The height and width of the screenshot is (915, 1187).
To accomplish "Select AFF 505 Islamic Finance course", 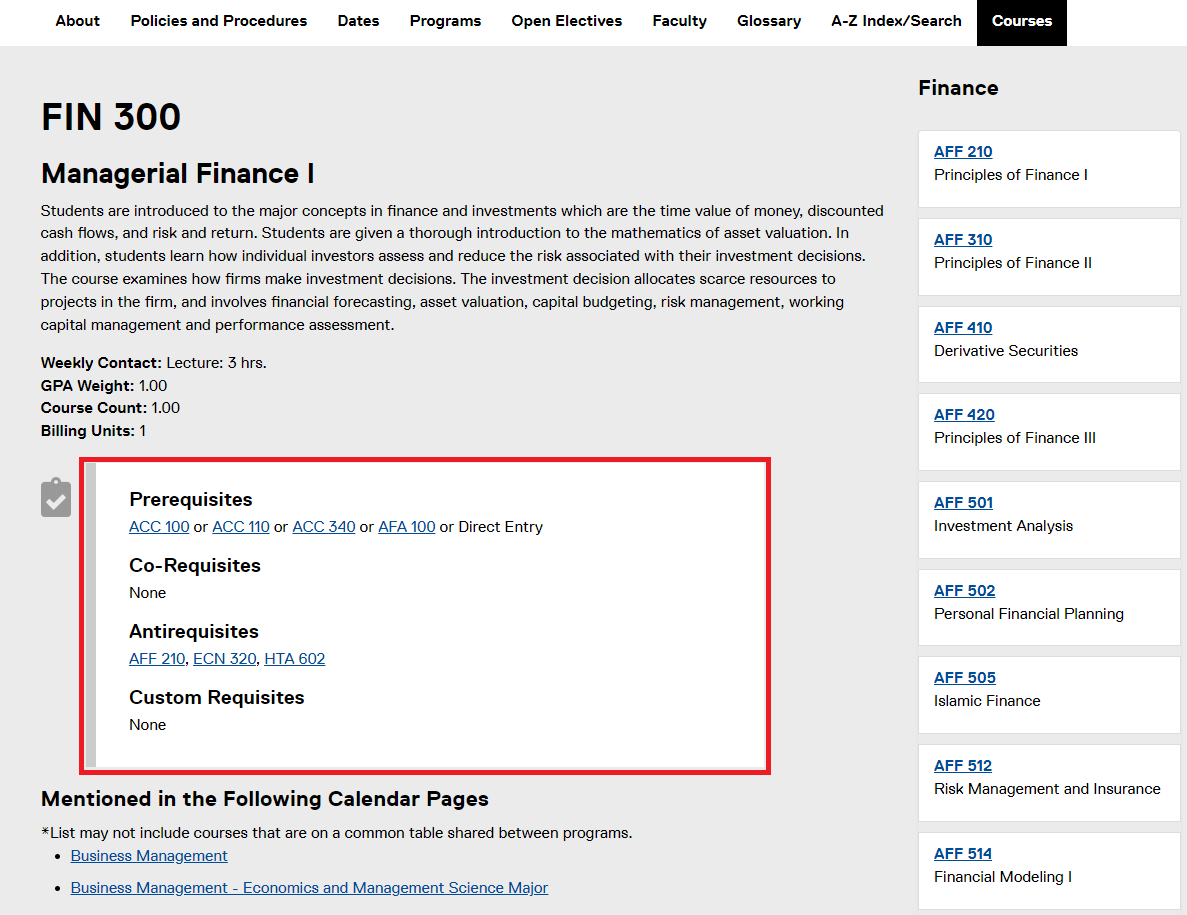I will [x=964, y=678].
